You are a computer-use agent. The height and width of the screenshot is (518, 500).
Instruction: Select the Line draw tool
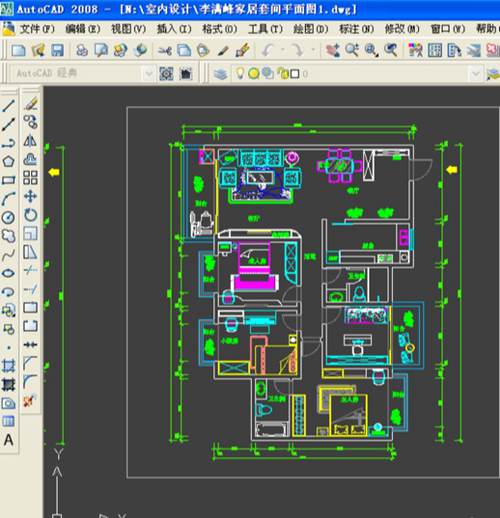8,106
